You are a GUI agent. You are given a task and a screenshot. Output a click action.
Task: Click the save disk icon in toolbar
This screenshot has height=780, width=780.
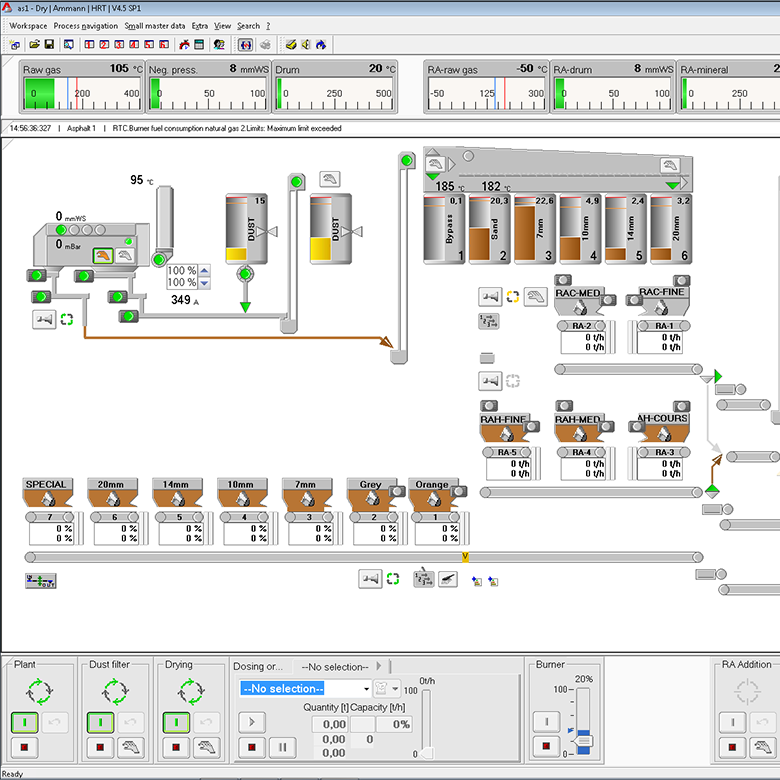point(49,44)
